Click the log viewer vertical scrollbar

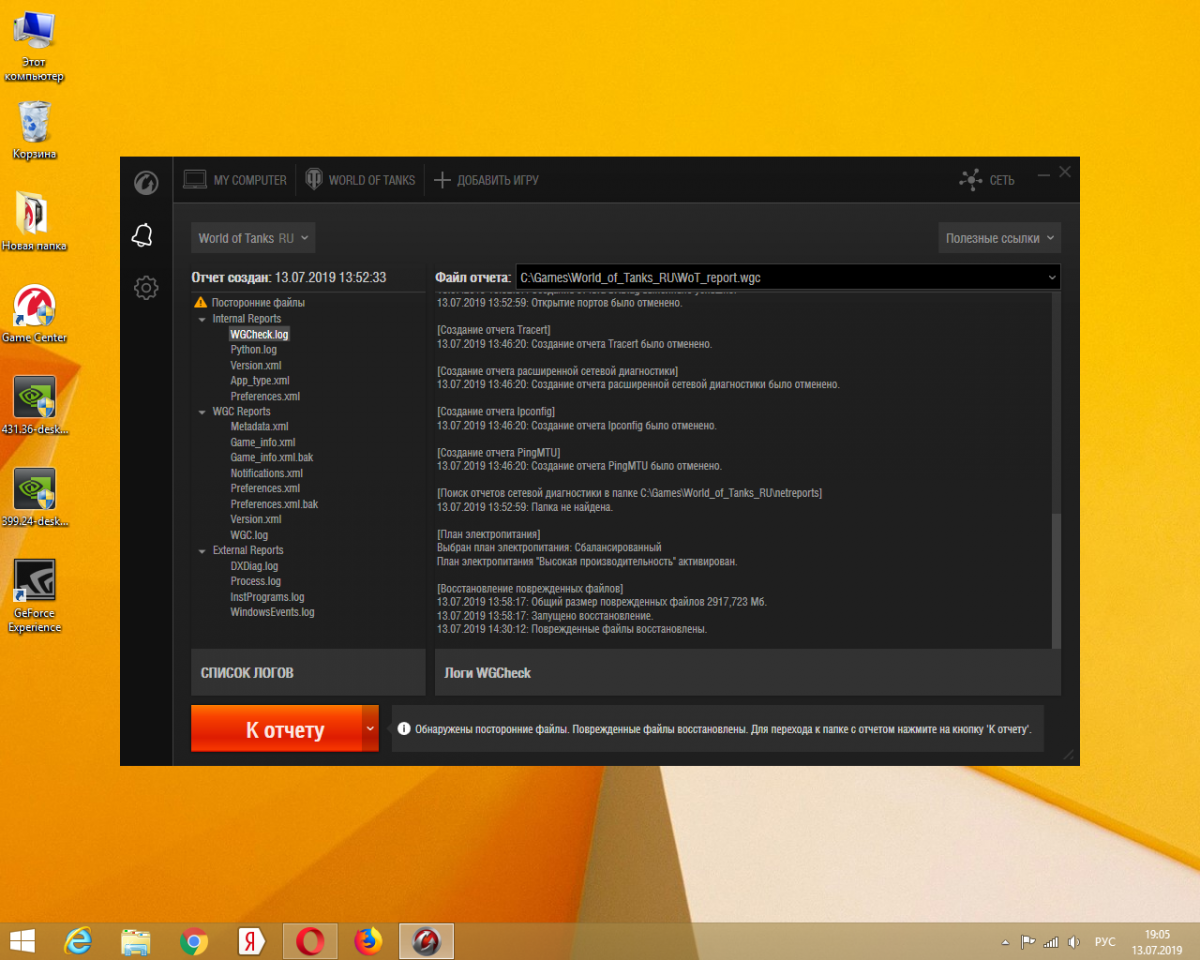pyautogui.click(x=1055, y=580)
